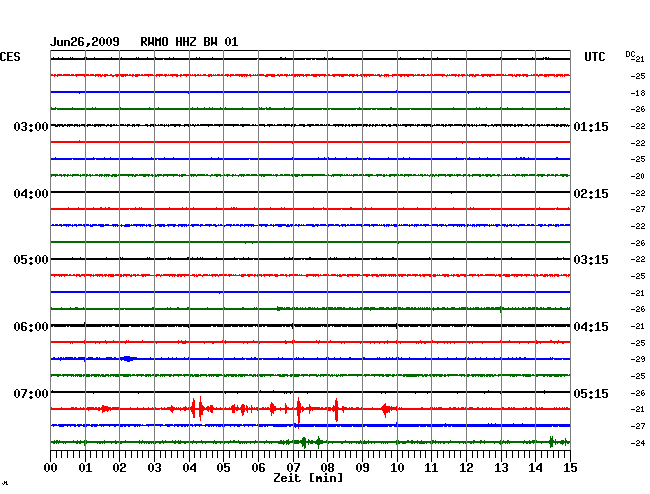Viewport: 650px width, 494px height.
Task: Click minute 09 on the time axis
Action: click(362, 467)
